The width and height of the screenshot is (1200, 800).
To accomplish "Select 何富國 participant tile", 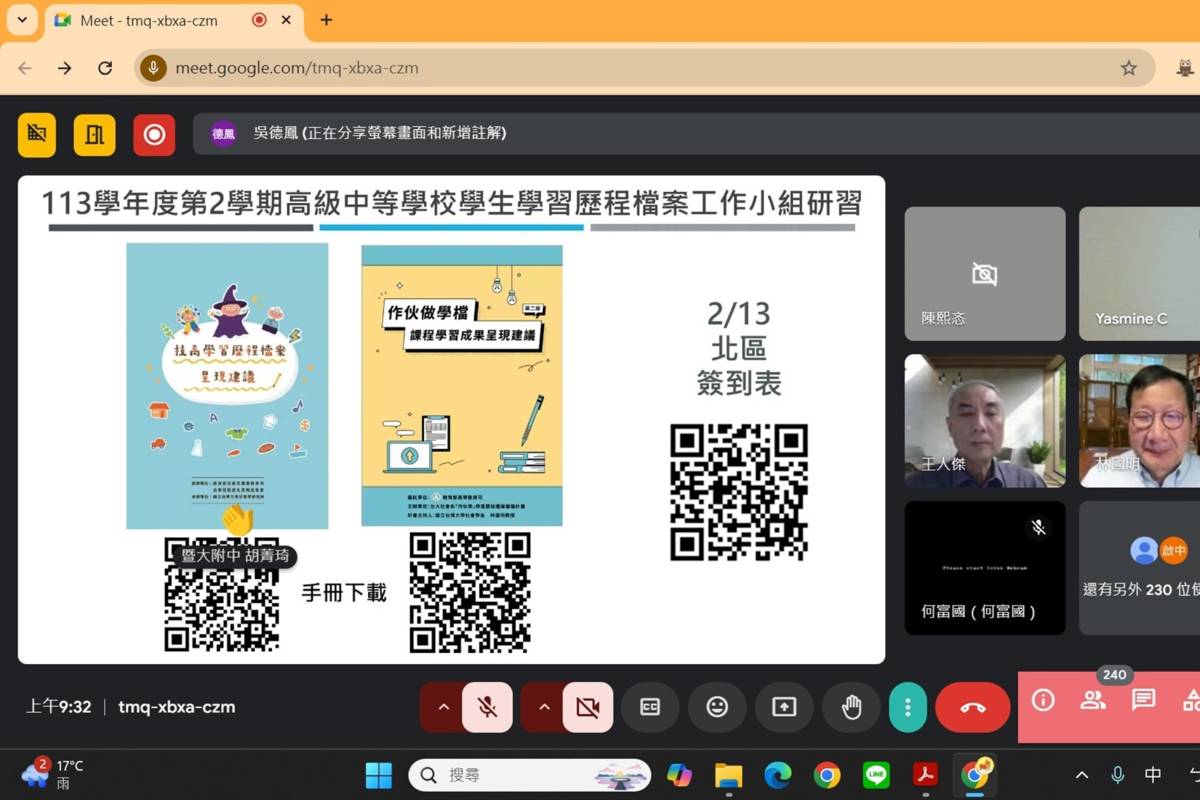I will [x=985, y=568].
